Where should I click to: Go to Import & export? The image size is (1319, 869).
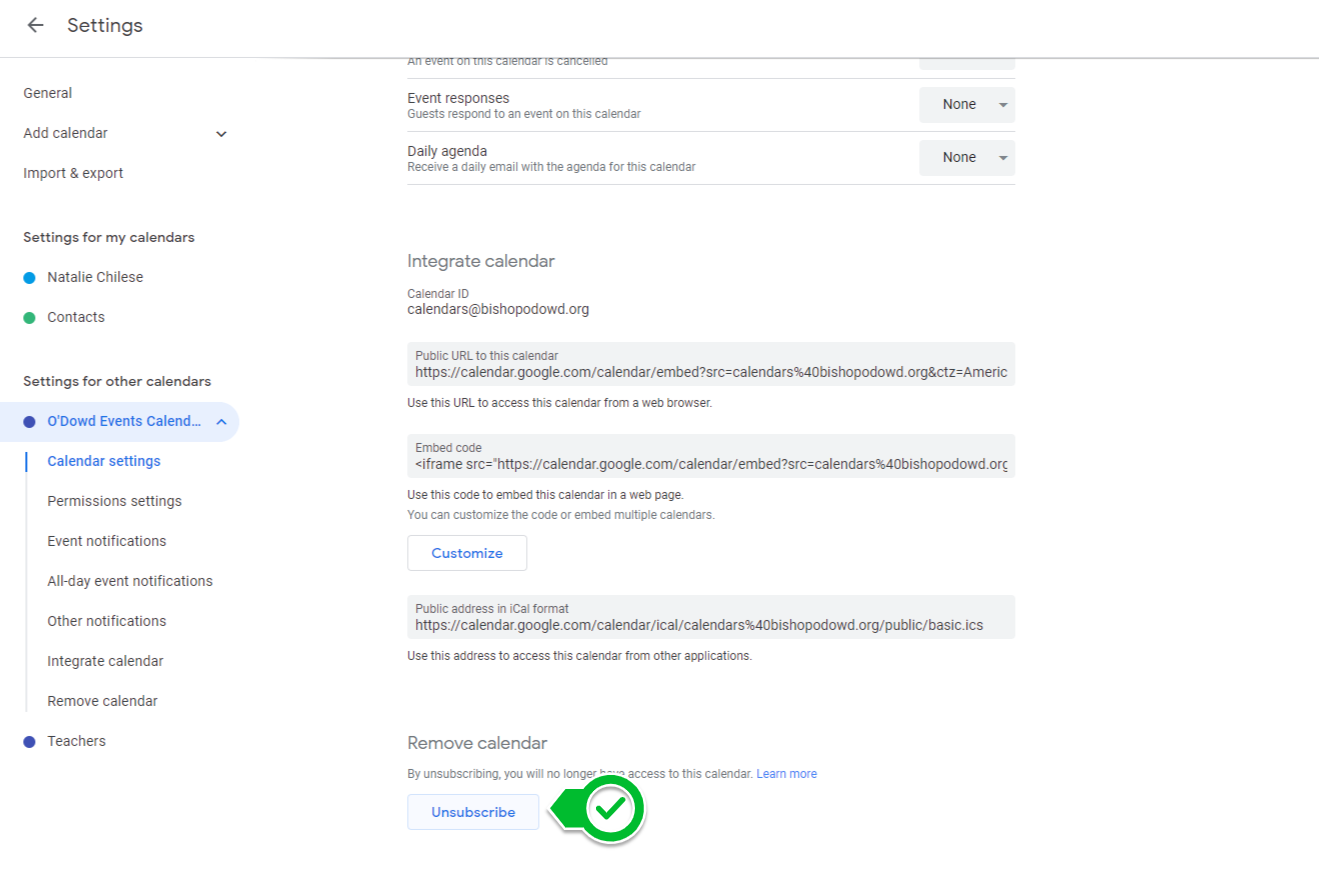(x=73, y=173)
